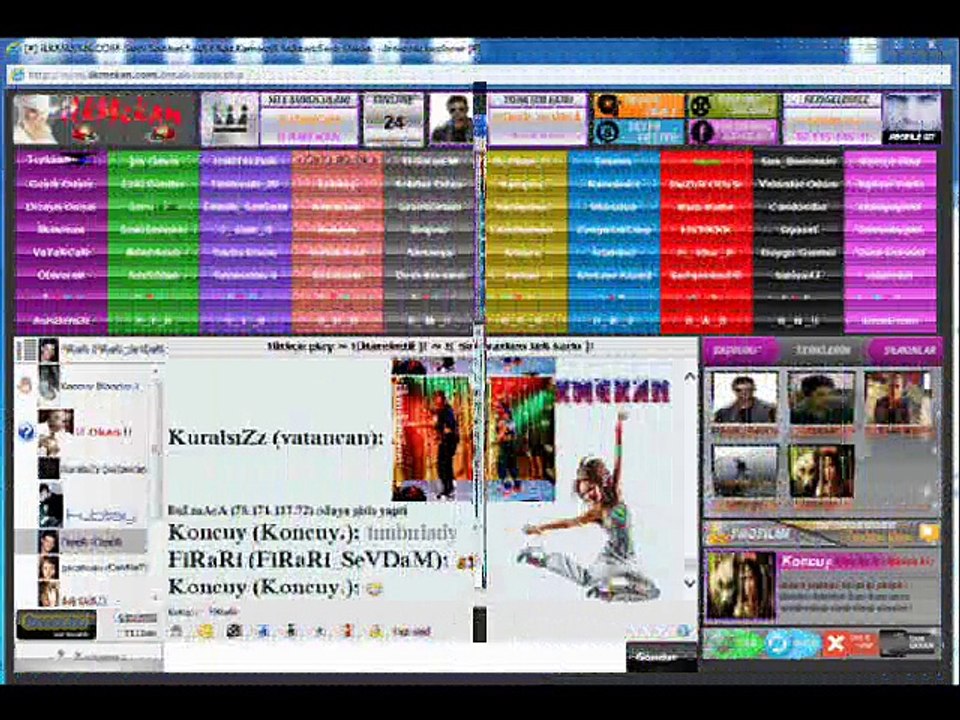
Task: Open the pink round-icon tile in header
Action: (732, 132)
